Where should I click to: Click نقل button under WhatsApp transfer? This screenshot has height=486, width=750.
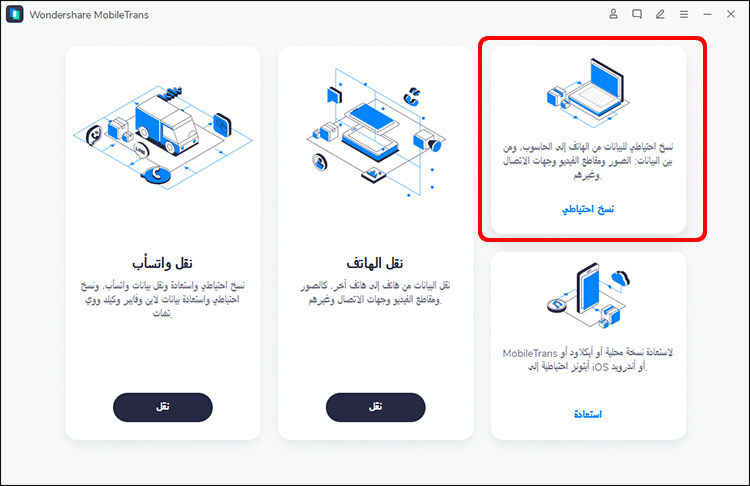click(163, 407)
